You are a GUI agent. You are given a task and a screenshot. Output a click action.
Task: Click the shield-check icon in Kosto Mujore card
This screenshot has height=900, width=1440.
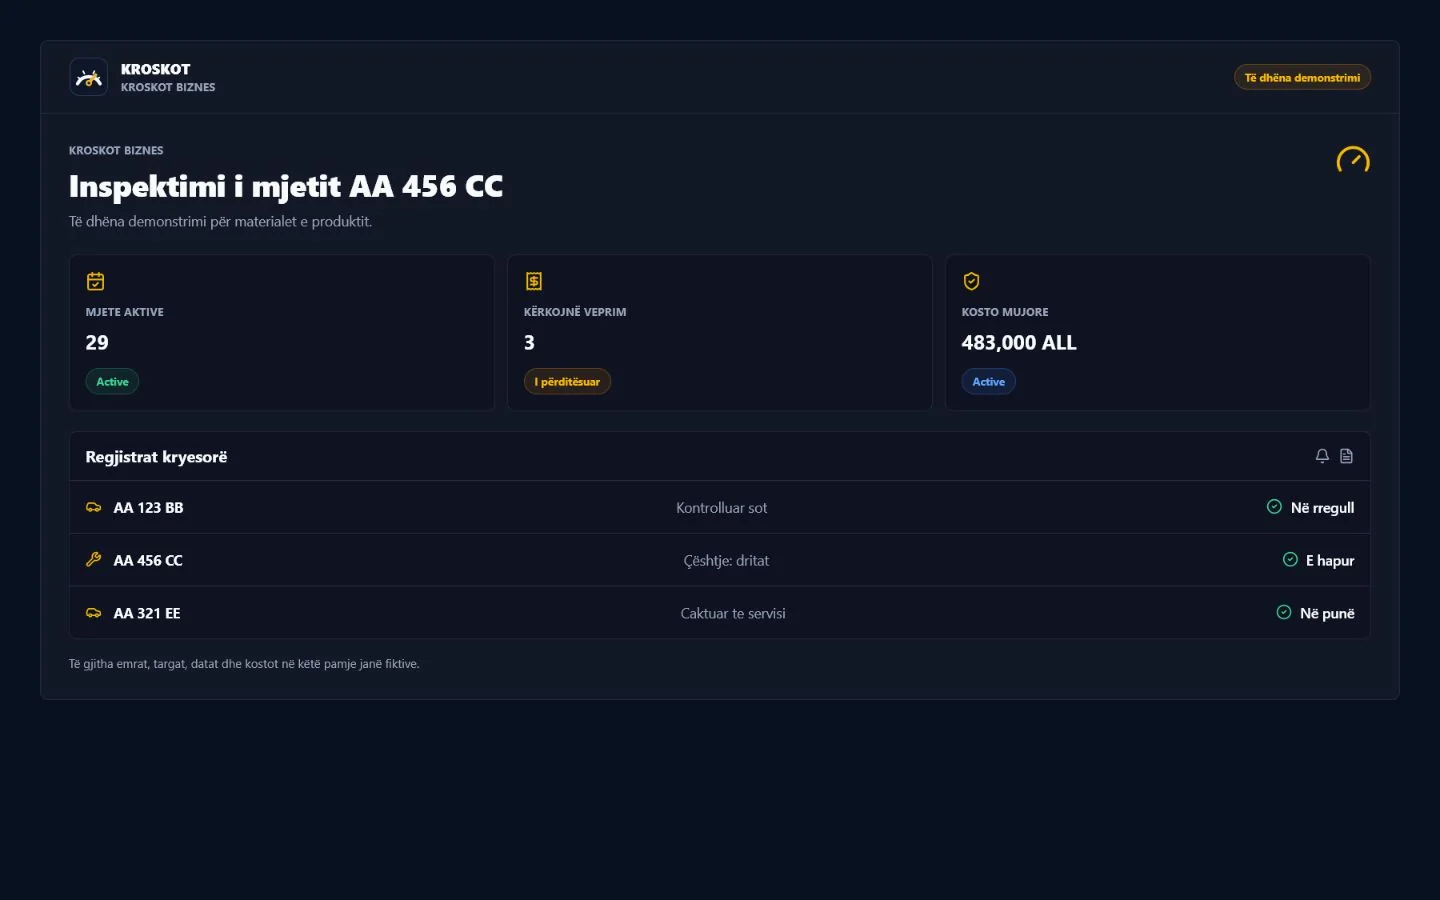971,281
